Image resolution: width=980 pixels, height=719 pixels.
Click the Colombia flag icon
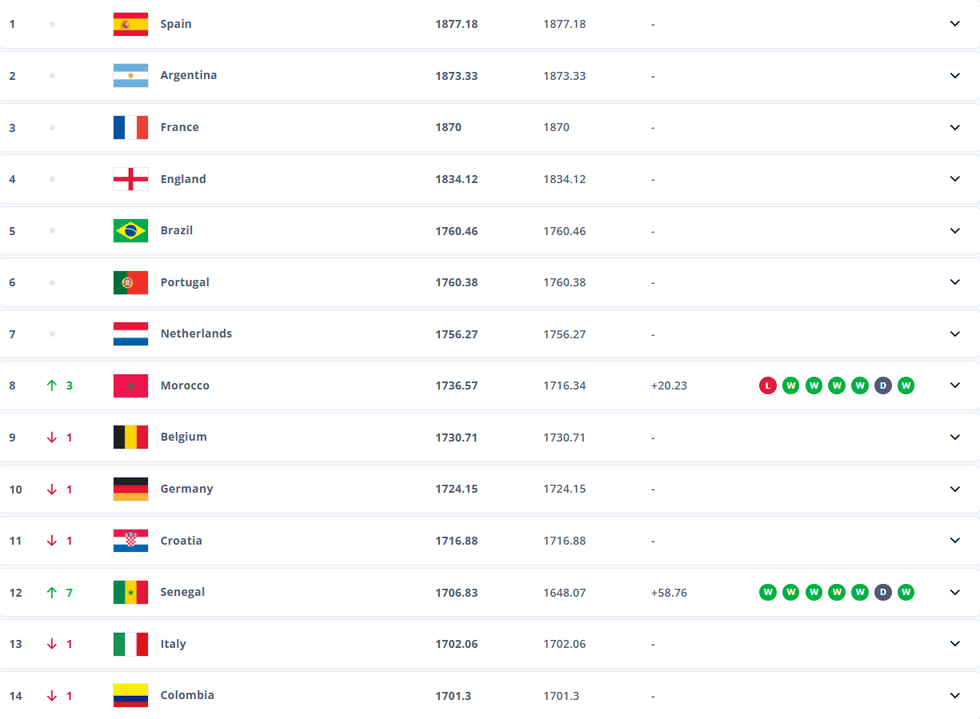point(130,696)
